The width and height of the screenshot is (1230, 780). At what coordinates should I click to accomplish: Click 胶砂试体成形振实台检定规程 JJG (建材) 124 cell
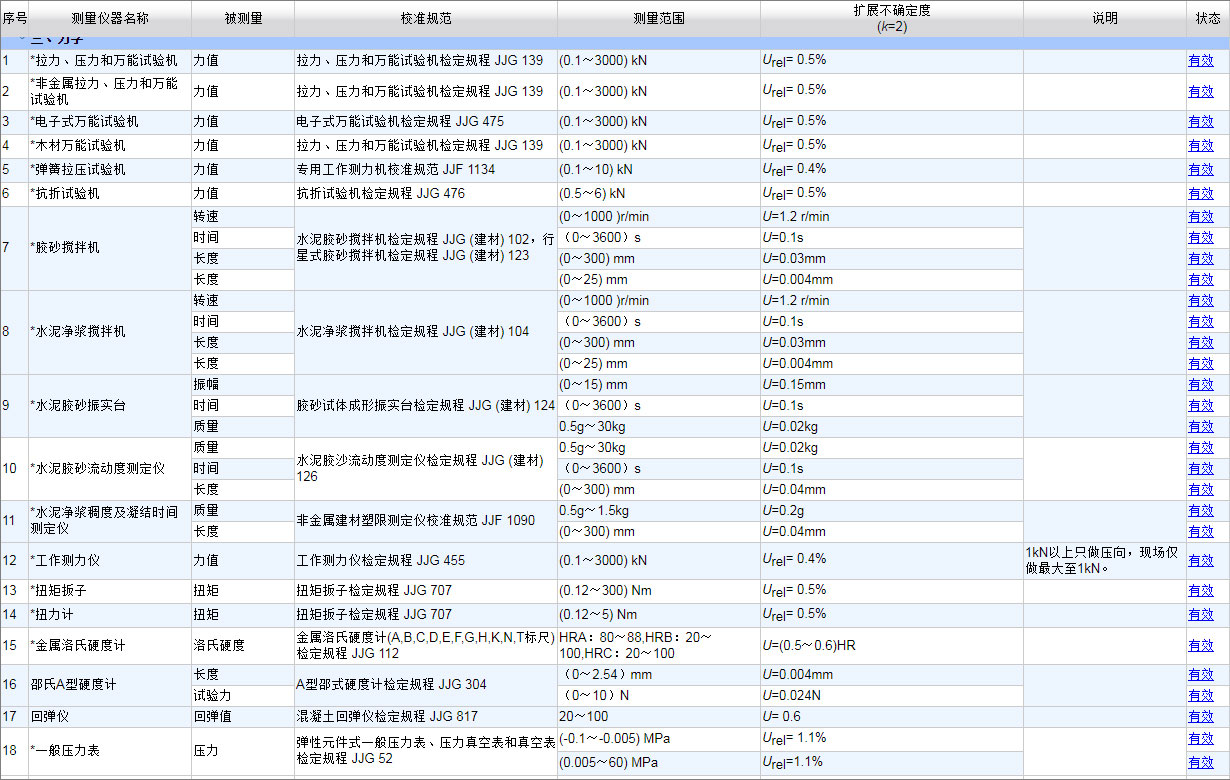(425, 406)
